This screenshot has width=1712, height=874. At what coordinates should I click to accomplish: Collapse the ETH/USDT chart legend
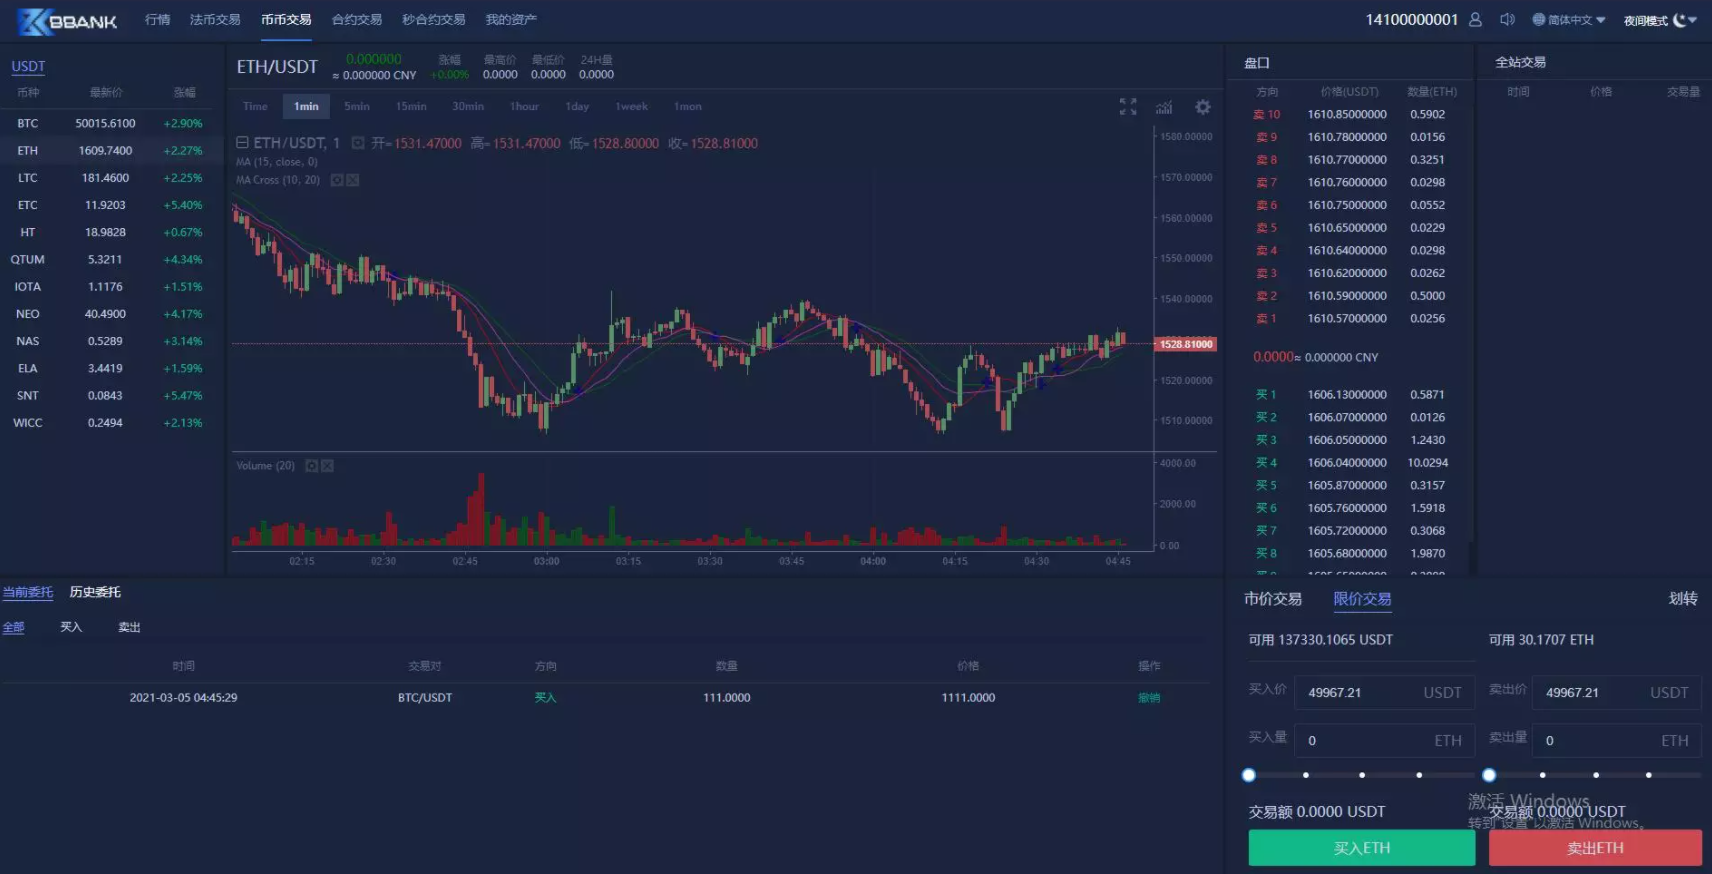[x=242, y=143]
